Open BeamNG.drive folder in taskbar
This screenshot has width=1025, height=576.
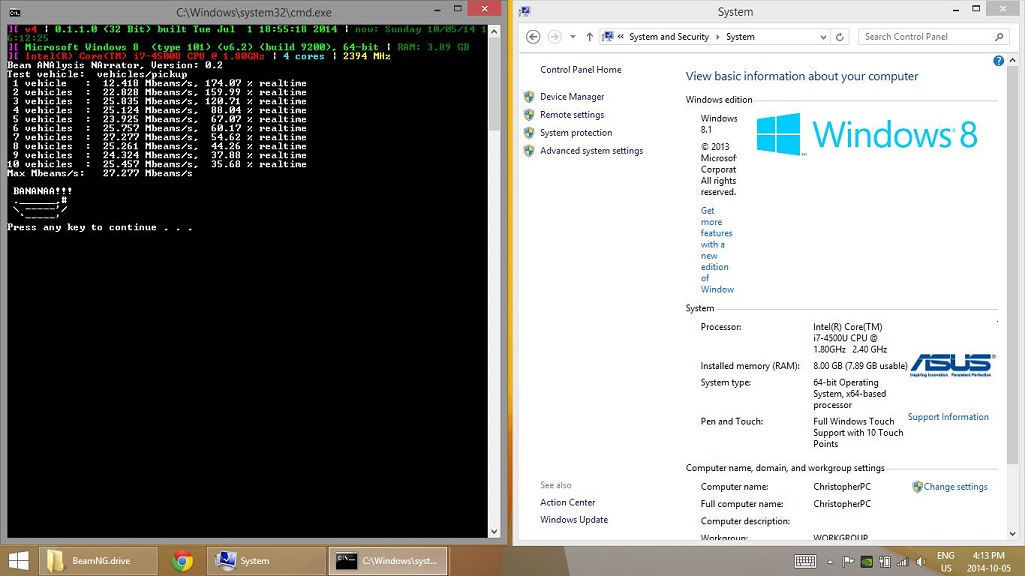[98, 560]
